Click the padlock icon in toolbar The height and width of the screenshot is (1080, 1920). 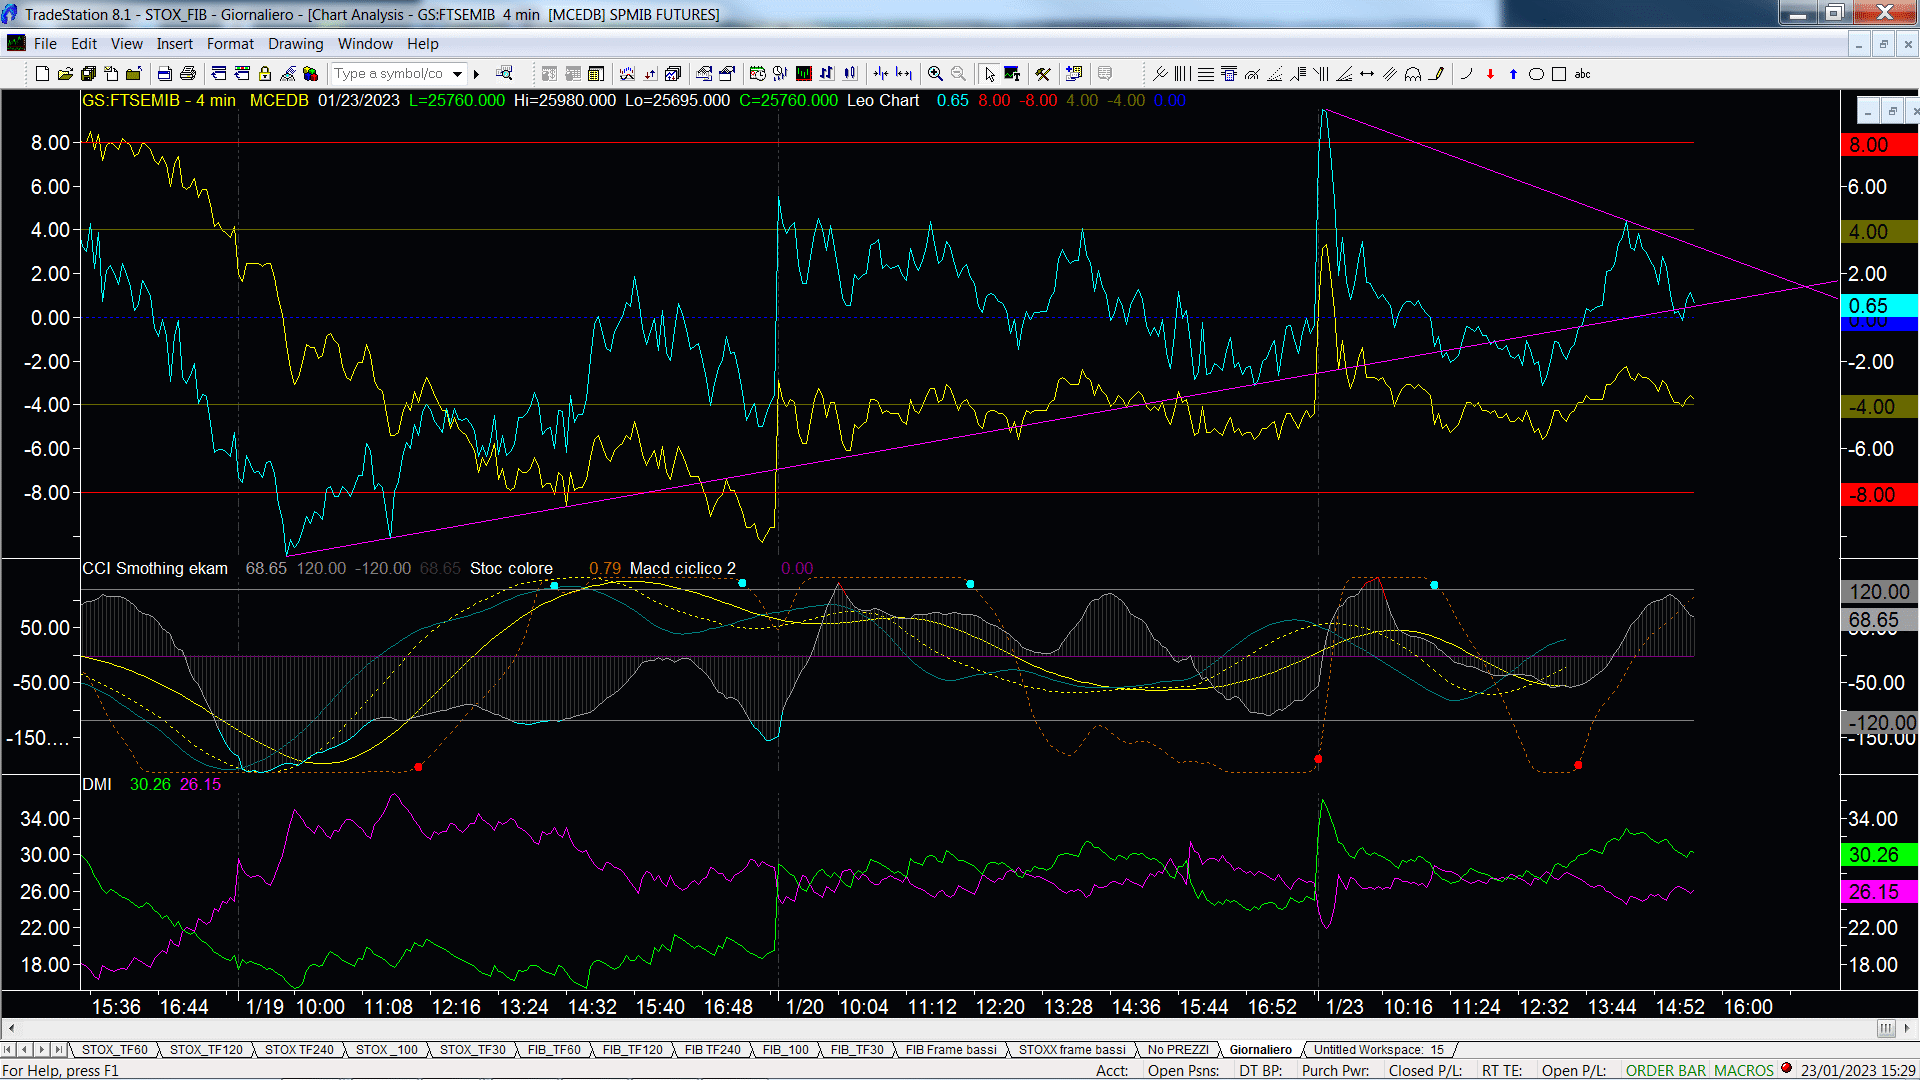(x=265, y=74)
